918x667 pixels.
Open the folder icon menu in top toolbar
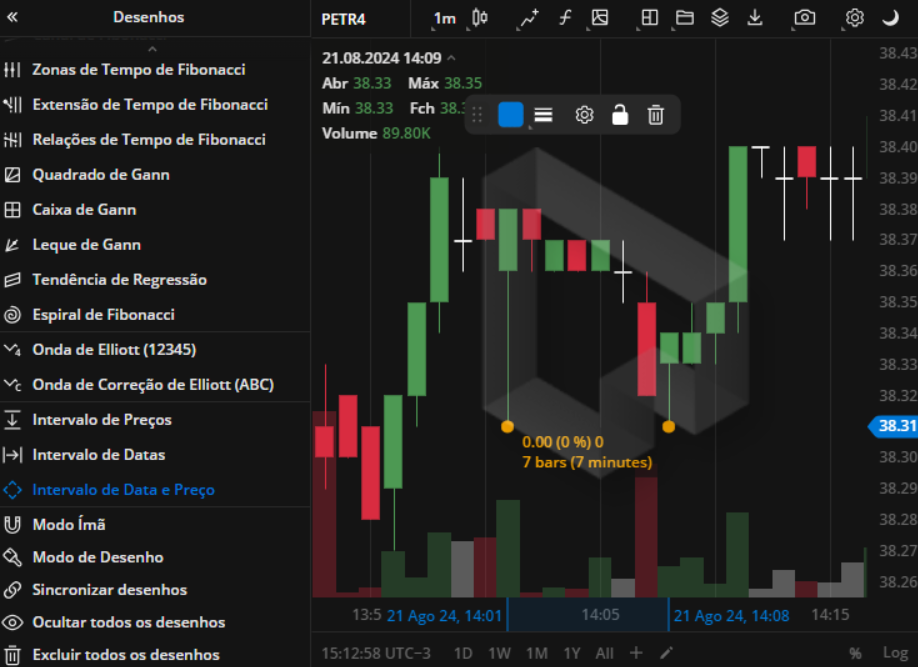(685, 18)
